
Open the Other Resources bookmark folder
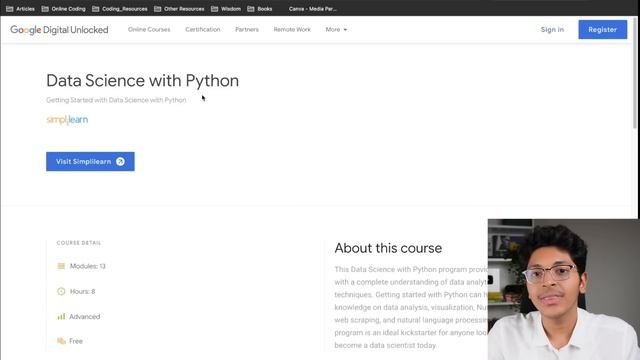179,9
